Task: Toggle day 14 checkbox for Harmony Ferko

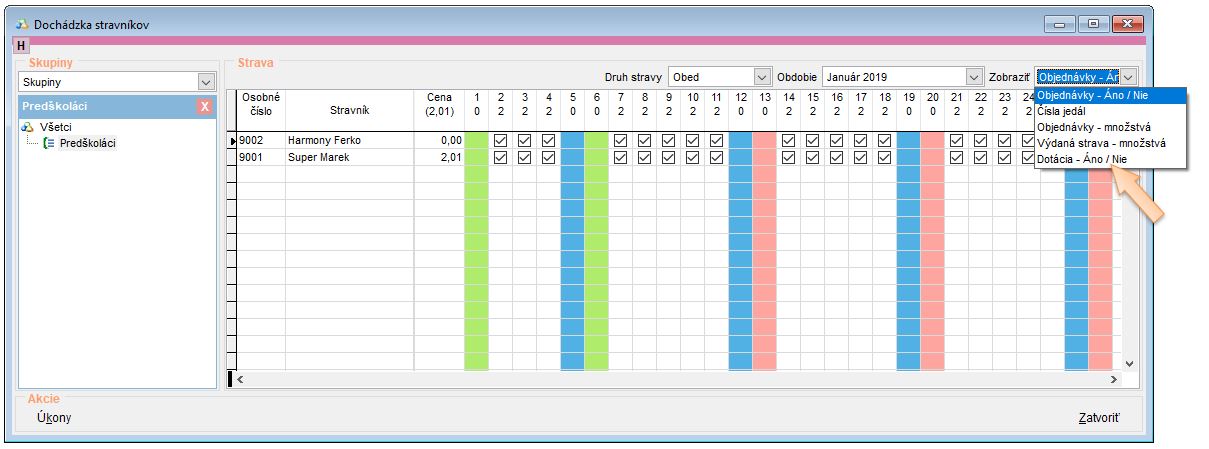Action: pos(788,140)
